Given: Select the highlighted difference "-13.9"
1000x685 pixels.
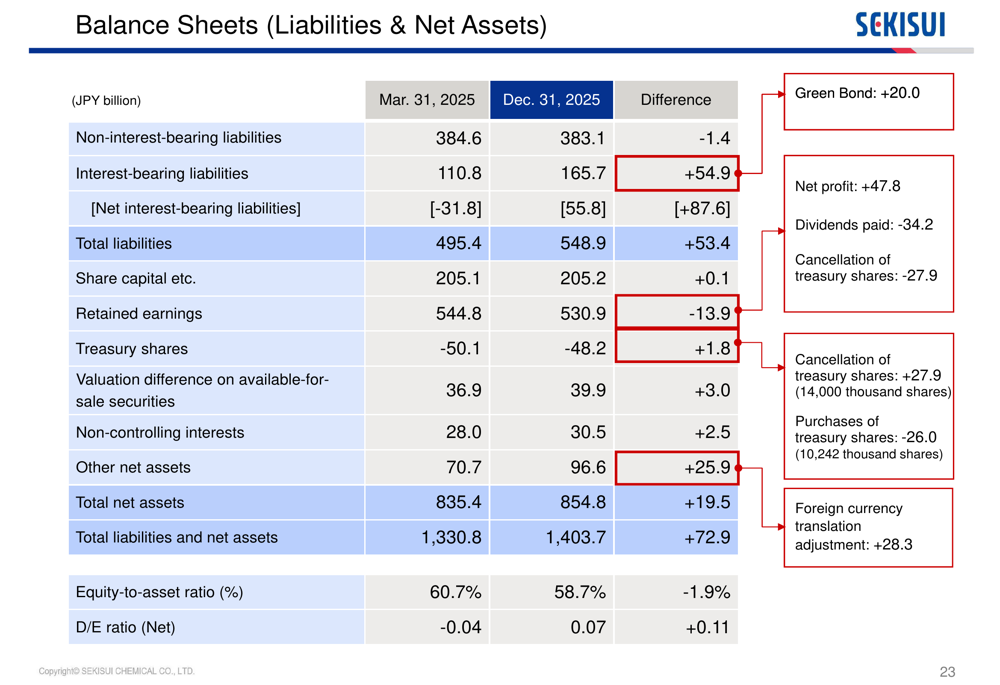Looking at the screenshot, I should [x=677, y=313].
